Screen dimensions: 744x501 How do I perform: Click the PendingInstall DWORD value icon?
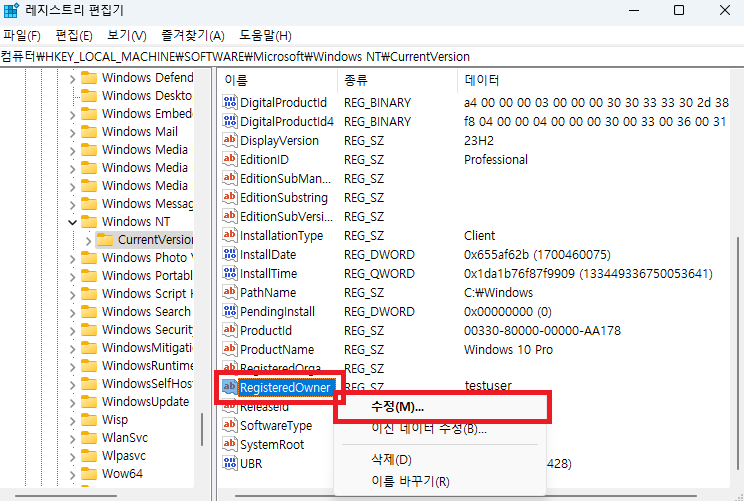click(x=230, y=311)
